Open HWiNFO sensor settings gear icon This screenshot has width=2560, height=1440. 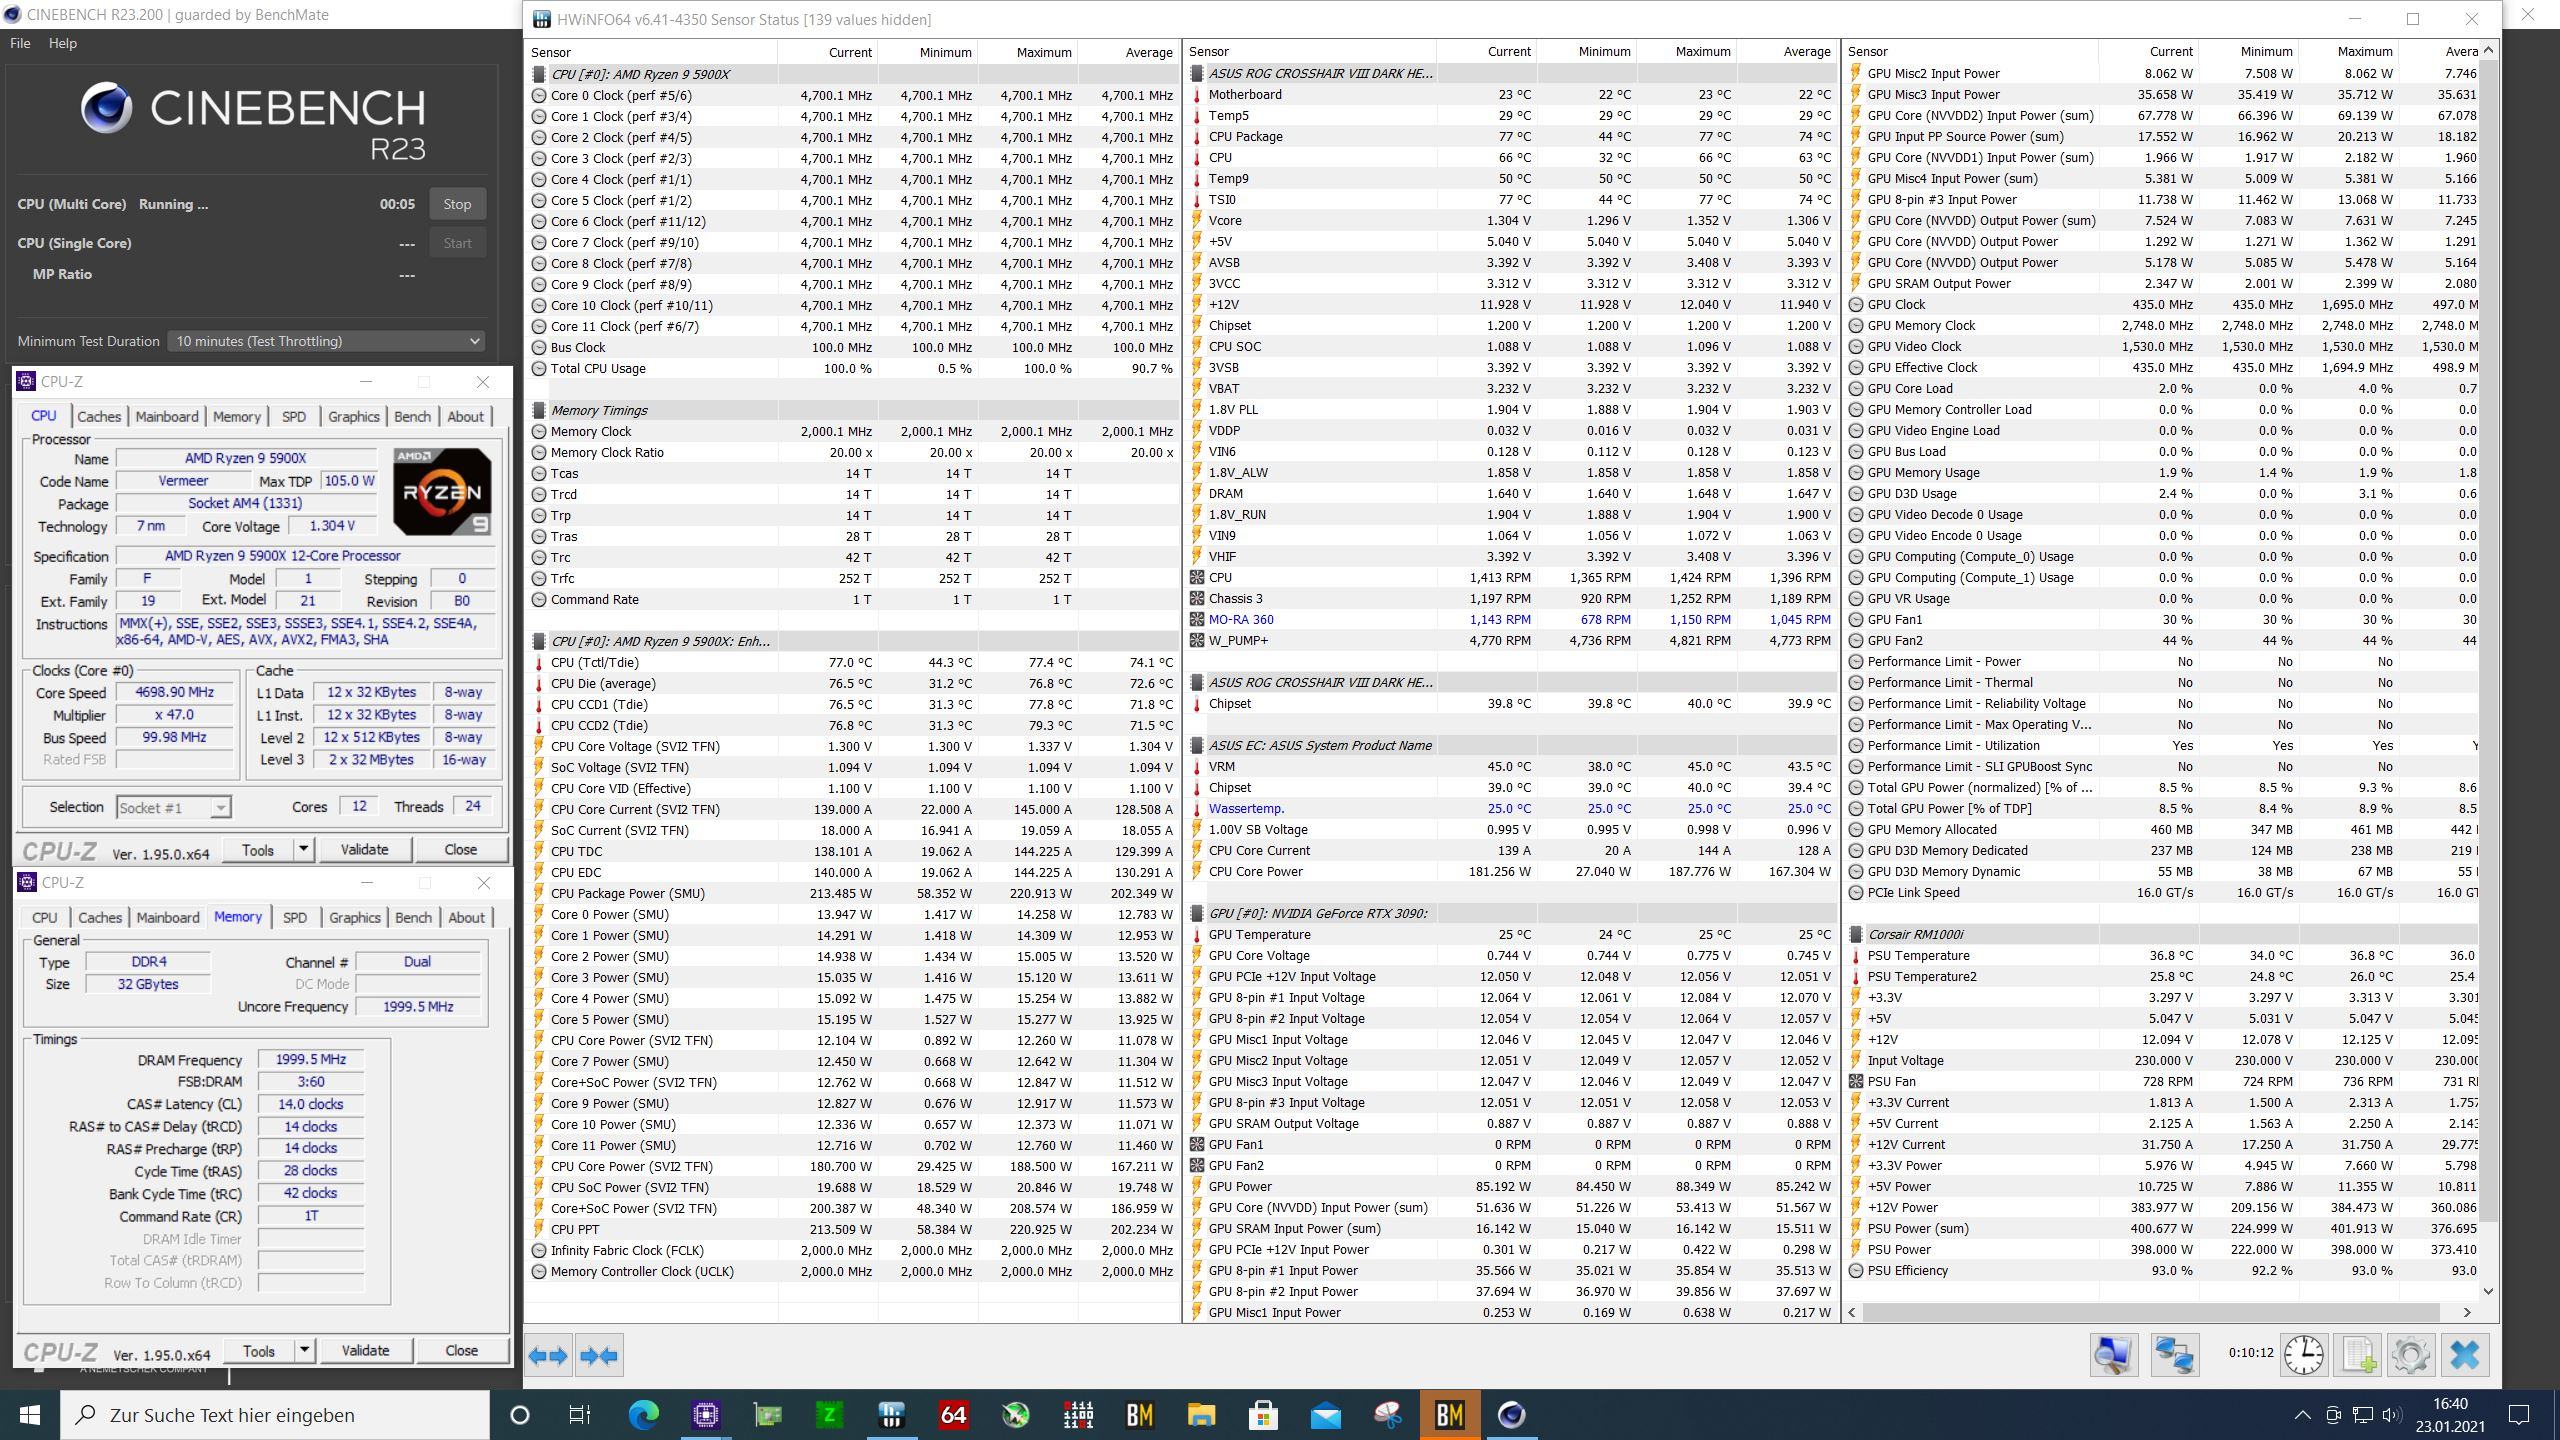coord(2410,1356)
